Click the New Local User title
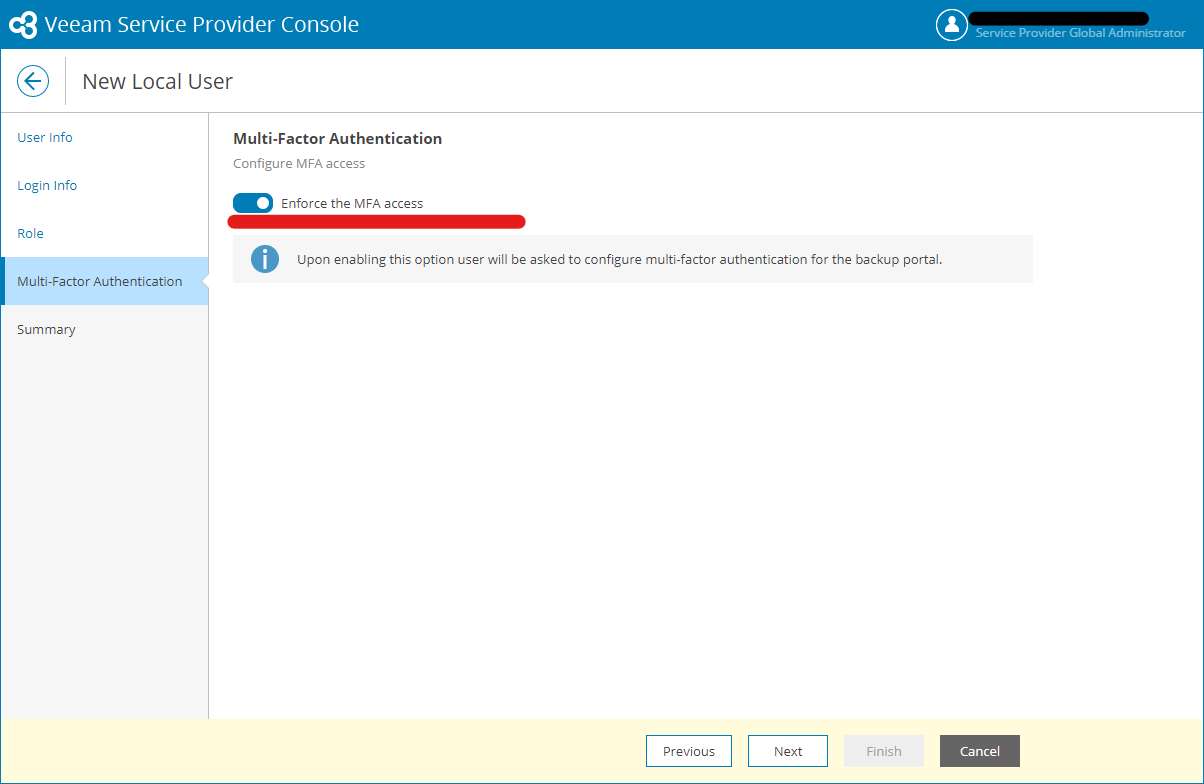This screenshot has height=784, width=1204. click(x=157, y=81)
